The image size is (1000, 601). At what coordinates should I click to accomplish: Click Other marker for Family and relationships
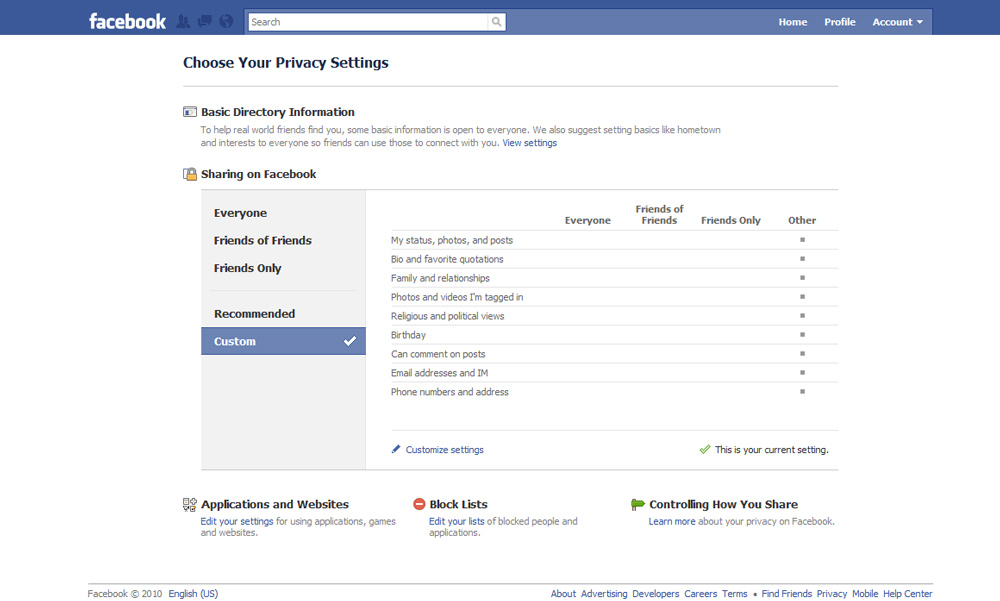[802, 278]
